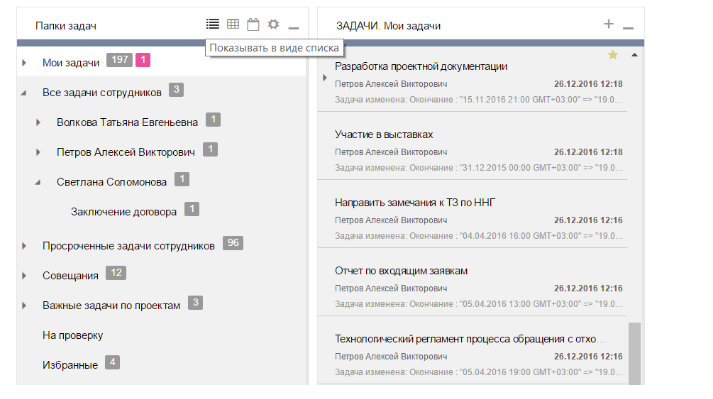Screen dimensions: 713x399
Task: Expand the Разработка проектной документации task
Action: 325,78
